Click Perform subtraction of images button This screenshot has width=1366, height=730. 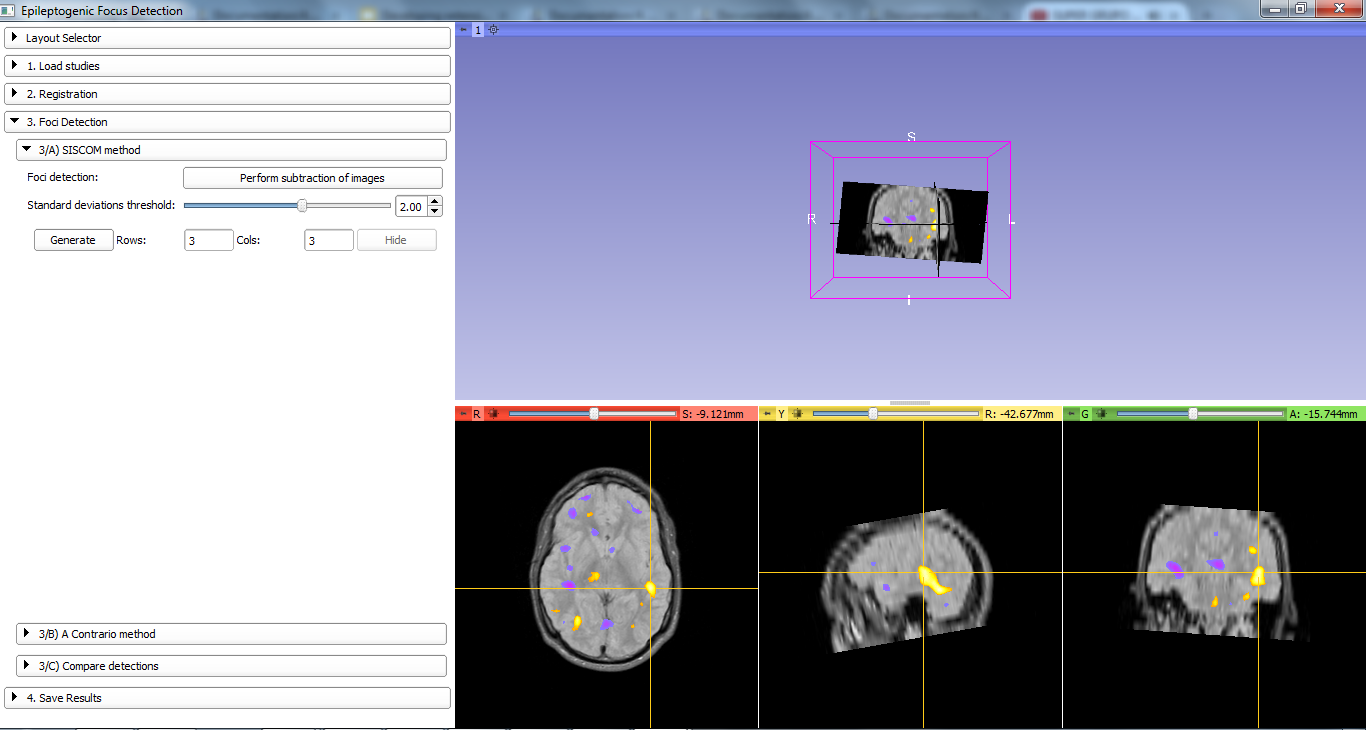[312, 178]
